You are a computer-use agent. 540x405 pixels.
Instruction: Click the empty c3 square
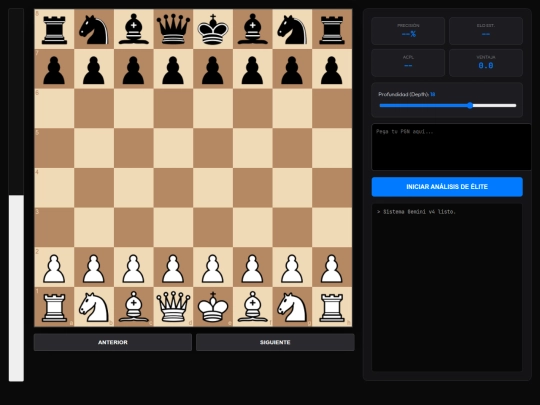click(x=134, y=227)
